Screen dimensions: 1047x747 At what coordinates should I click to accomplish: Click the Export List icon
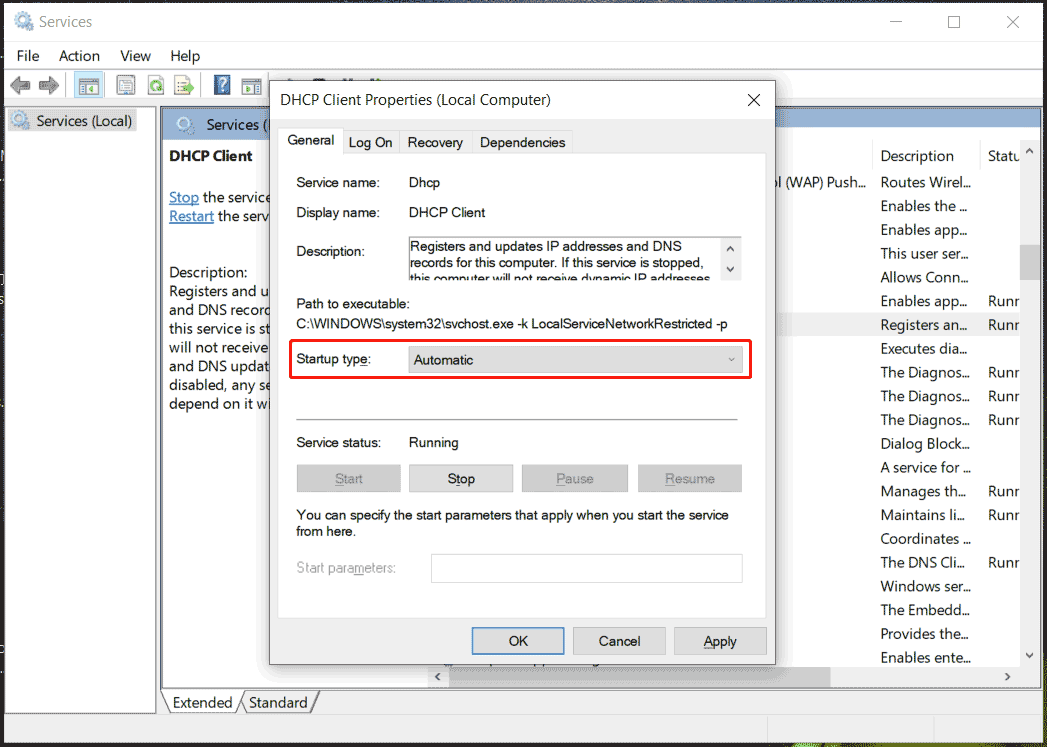coord(183,86)
